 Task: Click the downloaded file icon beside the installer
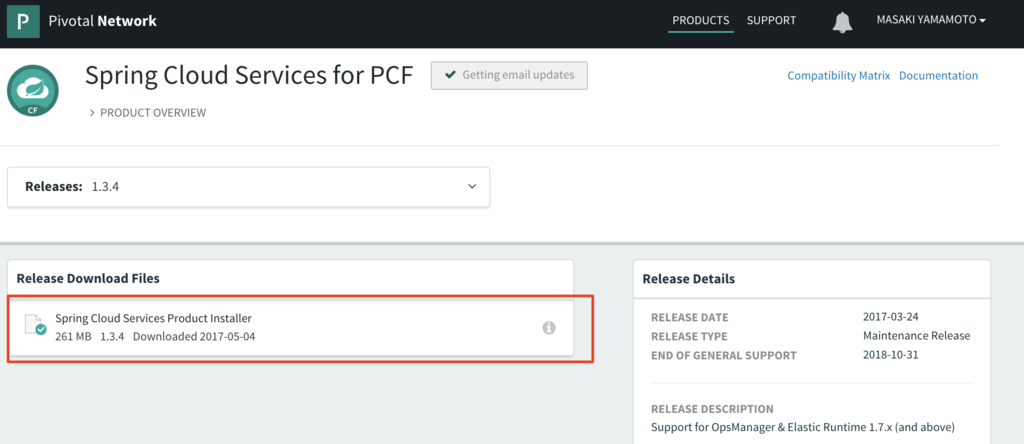[x=35, y=326]
